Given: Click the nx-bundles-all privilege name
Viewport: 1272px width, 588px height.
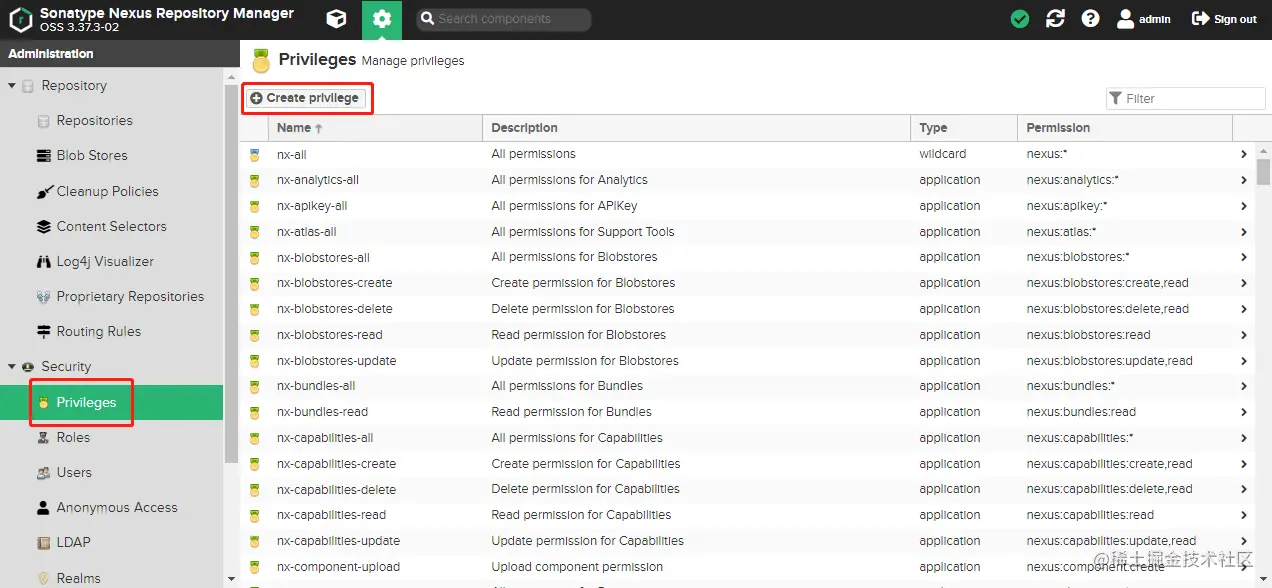Looking at the screenshot, I should 316,386.
